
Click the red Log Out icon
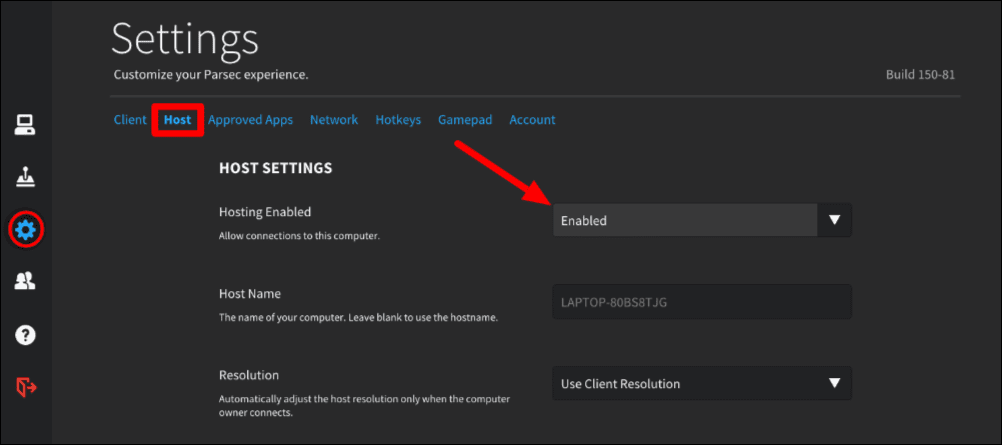26,387
